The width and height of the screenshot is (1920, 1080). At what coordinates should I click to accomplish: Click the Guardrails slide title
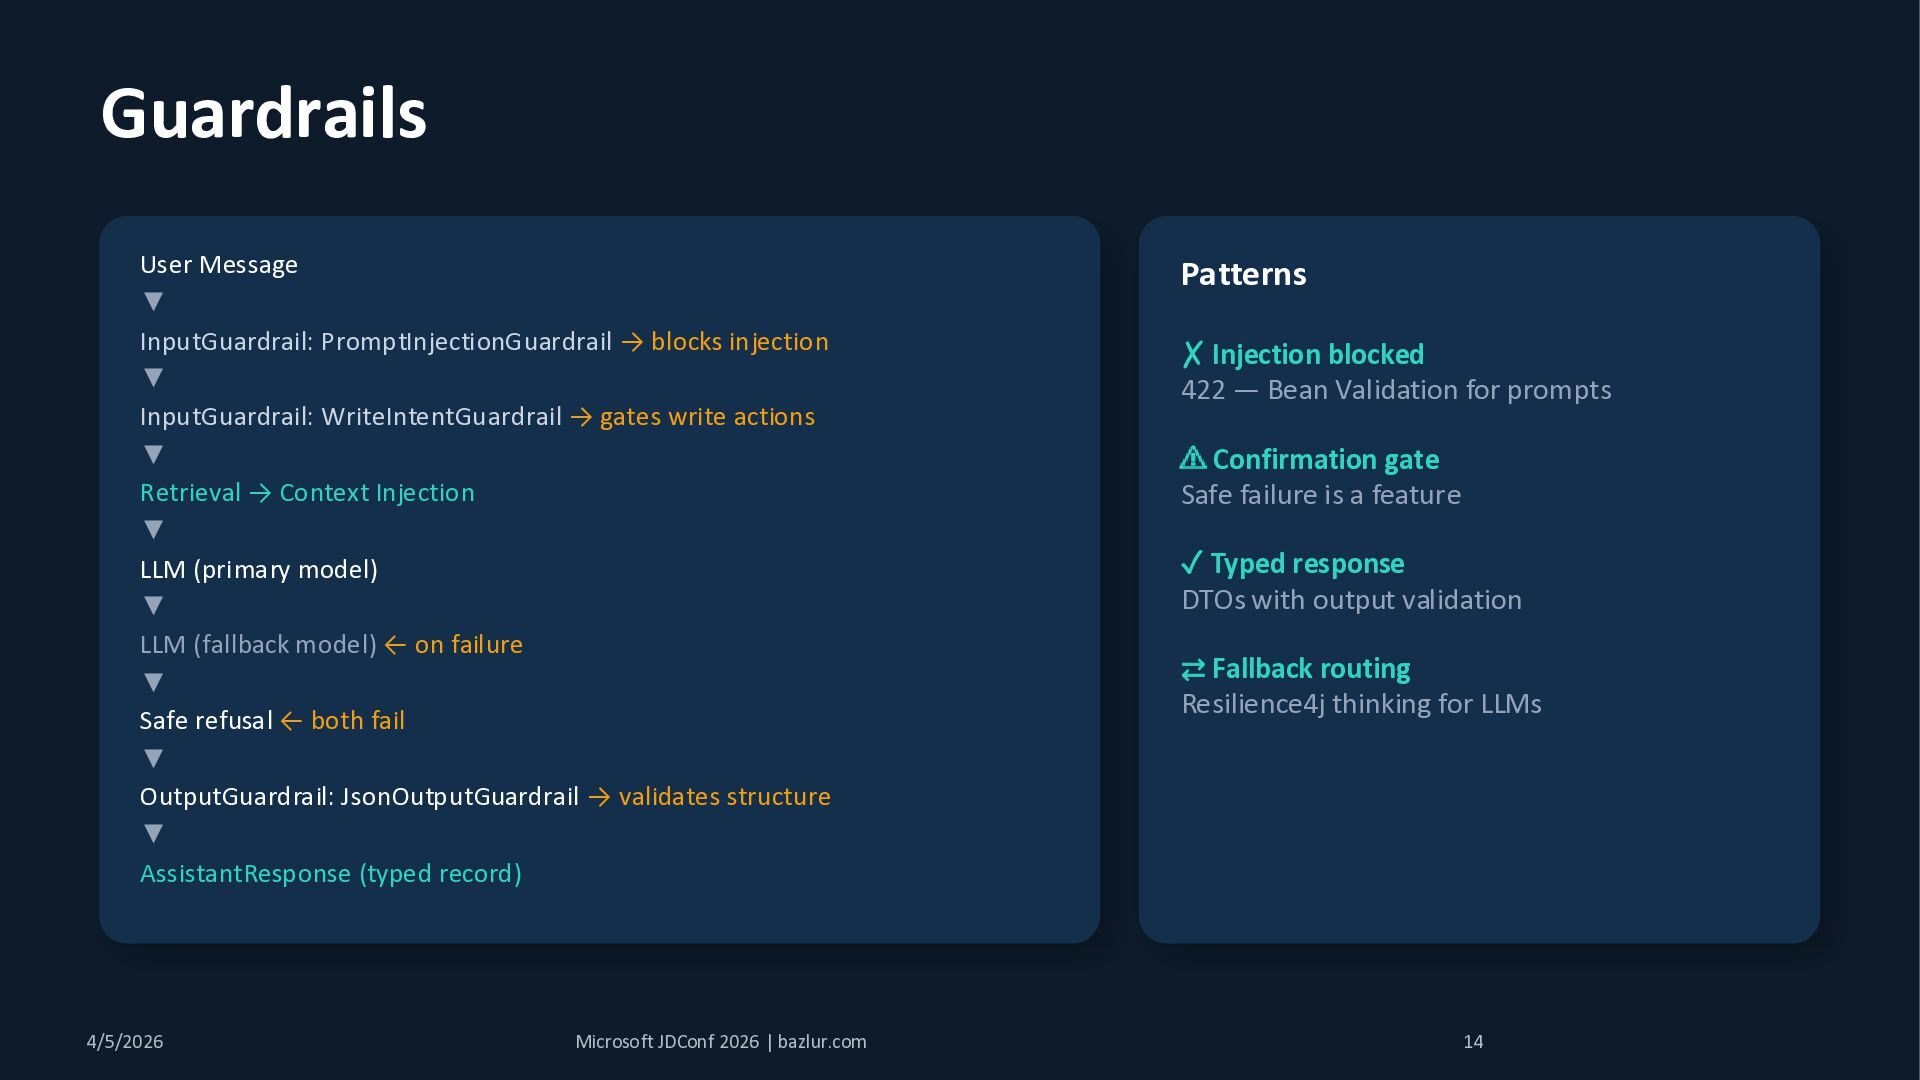pyautogui.click(x=263, y=113)
